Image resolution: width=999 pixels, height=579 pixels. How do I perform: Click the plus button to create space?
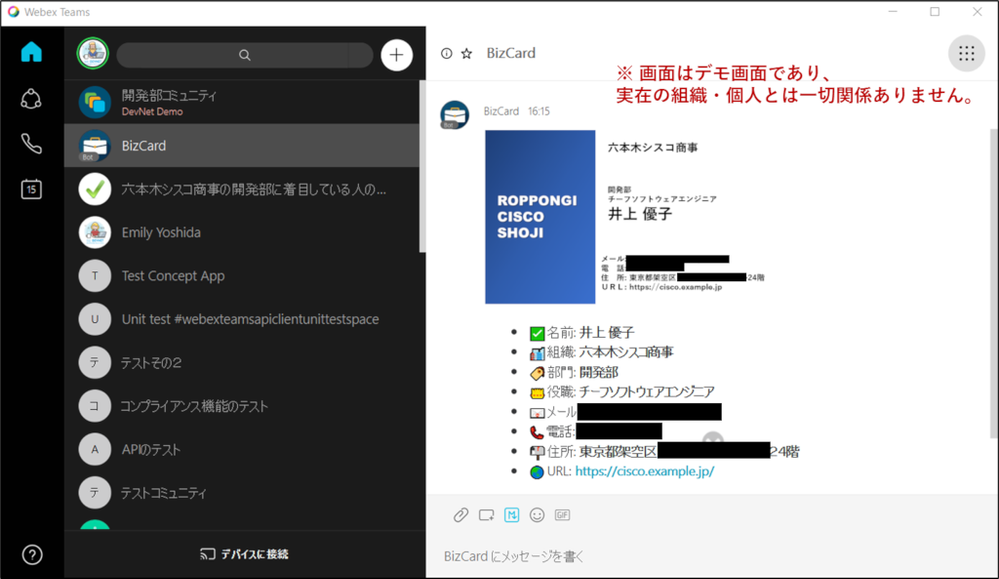[x=396, y=55]
